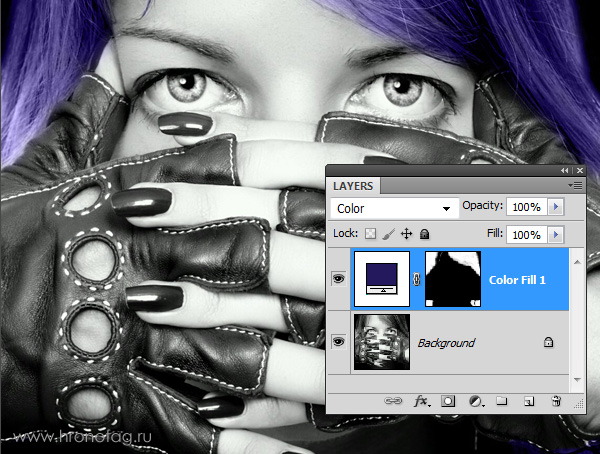Open the Layers panel options menu
This screenshot has width=600, height=454.
coord(576,186)
